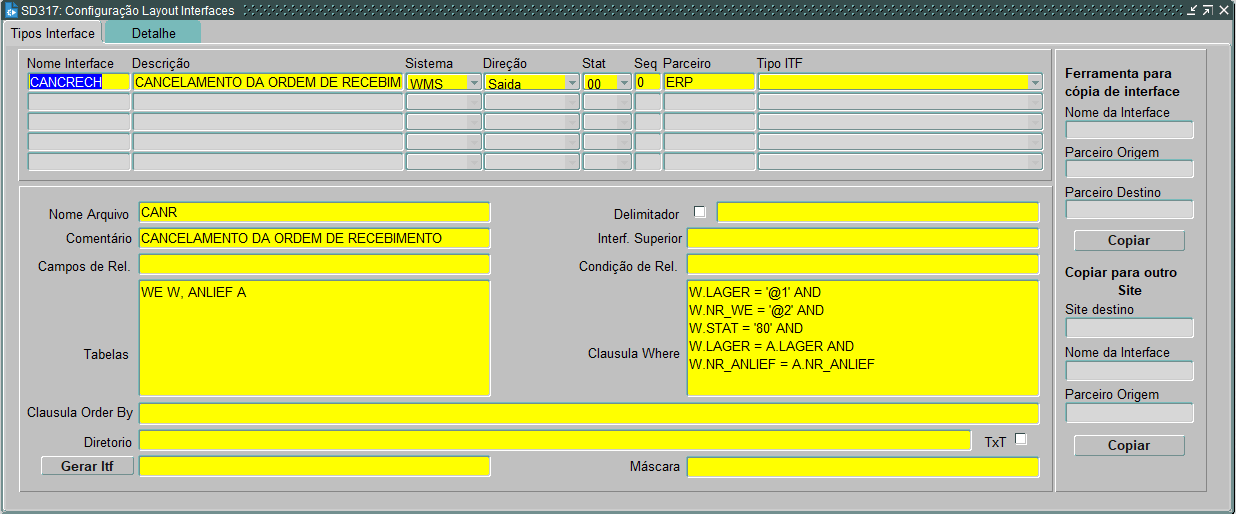Image resolution: width=1236 pixels, height=514 pixels.
Task: Click the Parceiro Origem field below Site destino
Action: [x=1130, y=413]
